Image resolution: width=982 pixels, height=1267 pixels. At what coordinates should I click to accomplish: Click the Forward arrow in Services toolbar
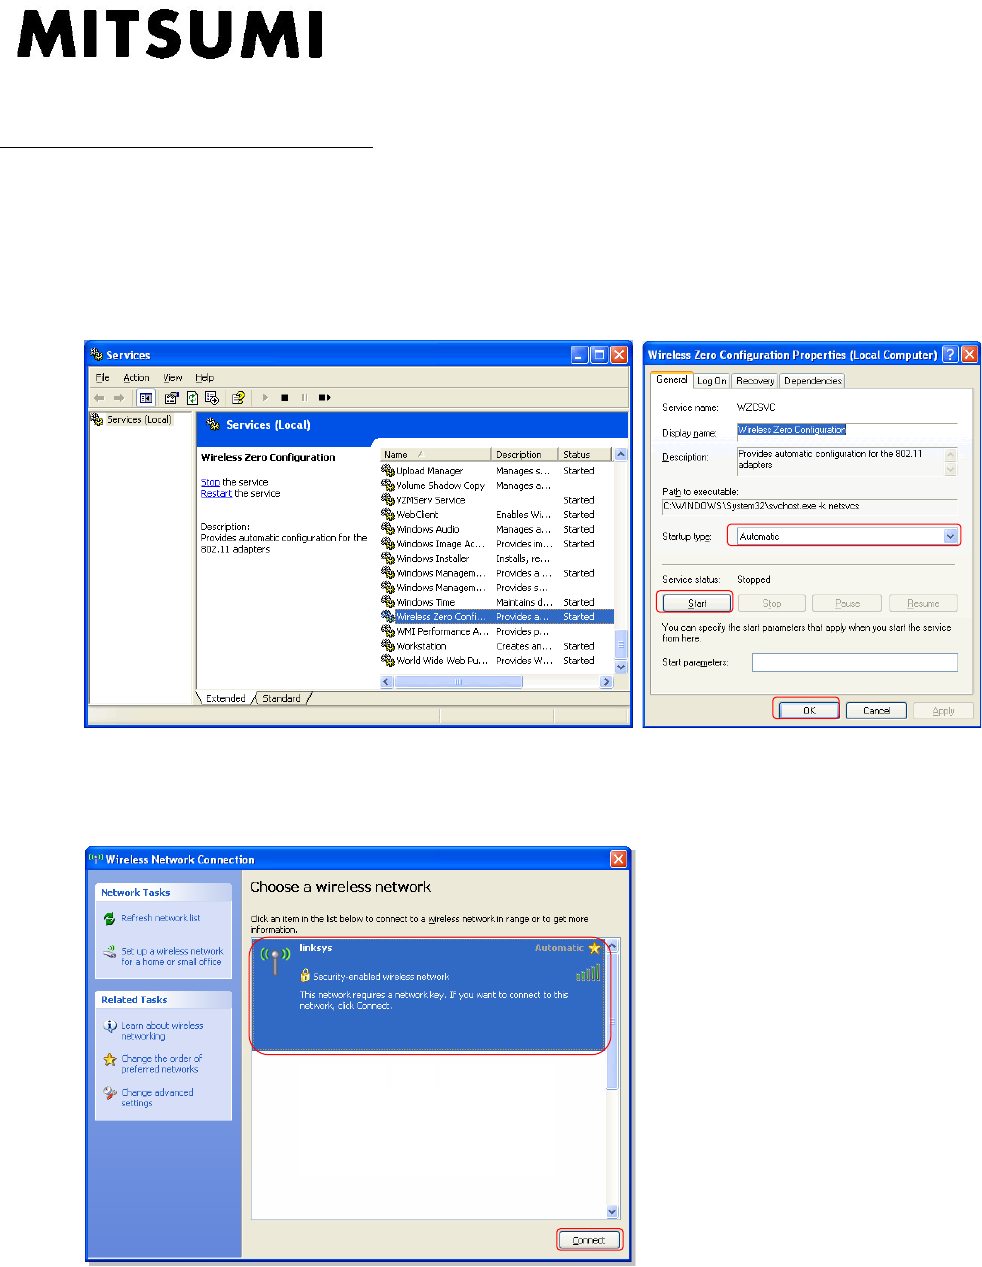(119, 397)
